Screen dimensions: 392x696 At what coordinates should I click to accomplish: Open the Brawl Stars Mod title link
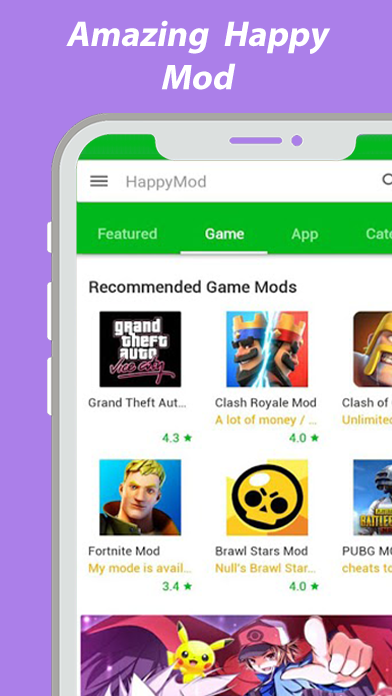pyautogui.click(x=261, y=551)
